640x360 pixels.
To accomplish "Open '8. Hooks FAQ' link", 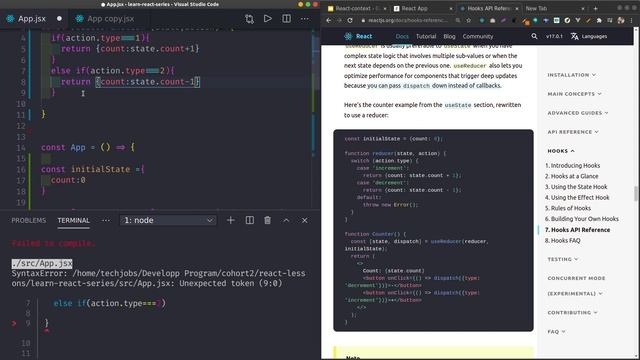I will 562,240.
